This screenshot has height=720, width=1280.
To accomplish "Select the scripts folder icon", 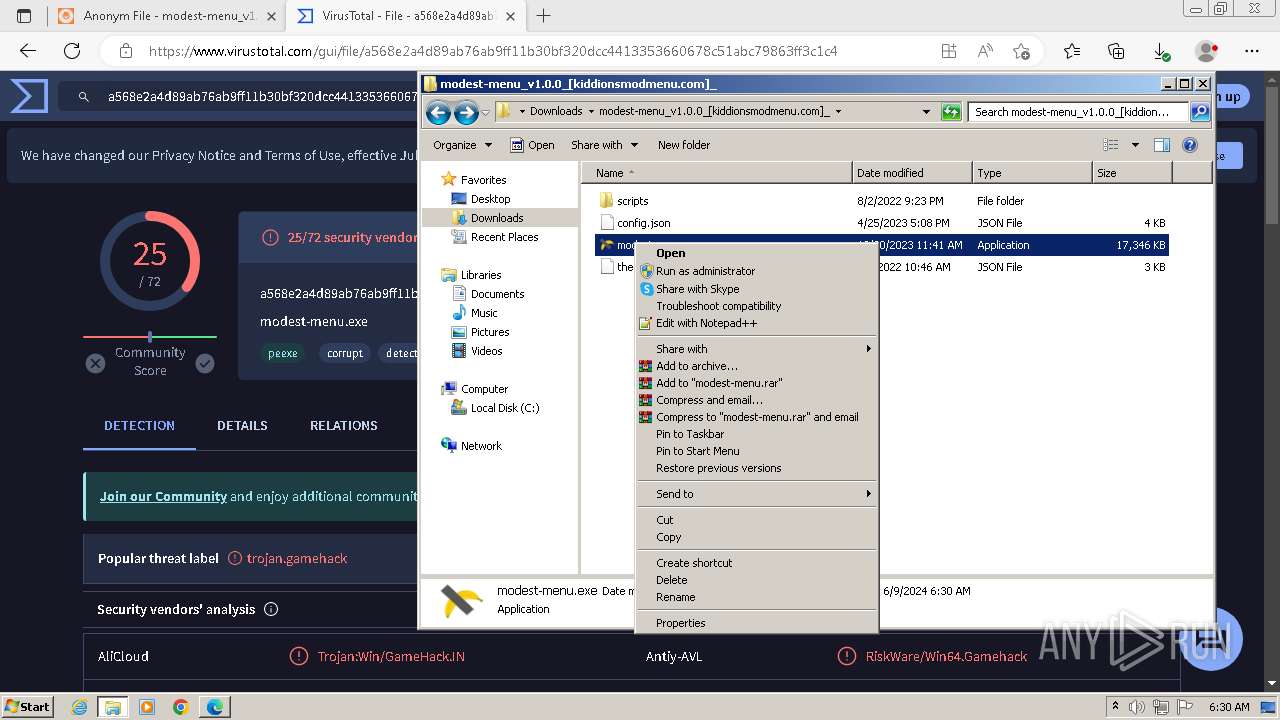I will (606, 201).
